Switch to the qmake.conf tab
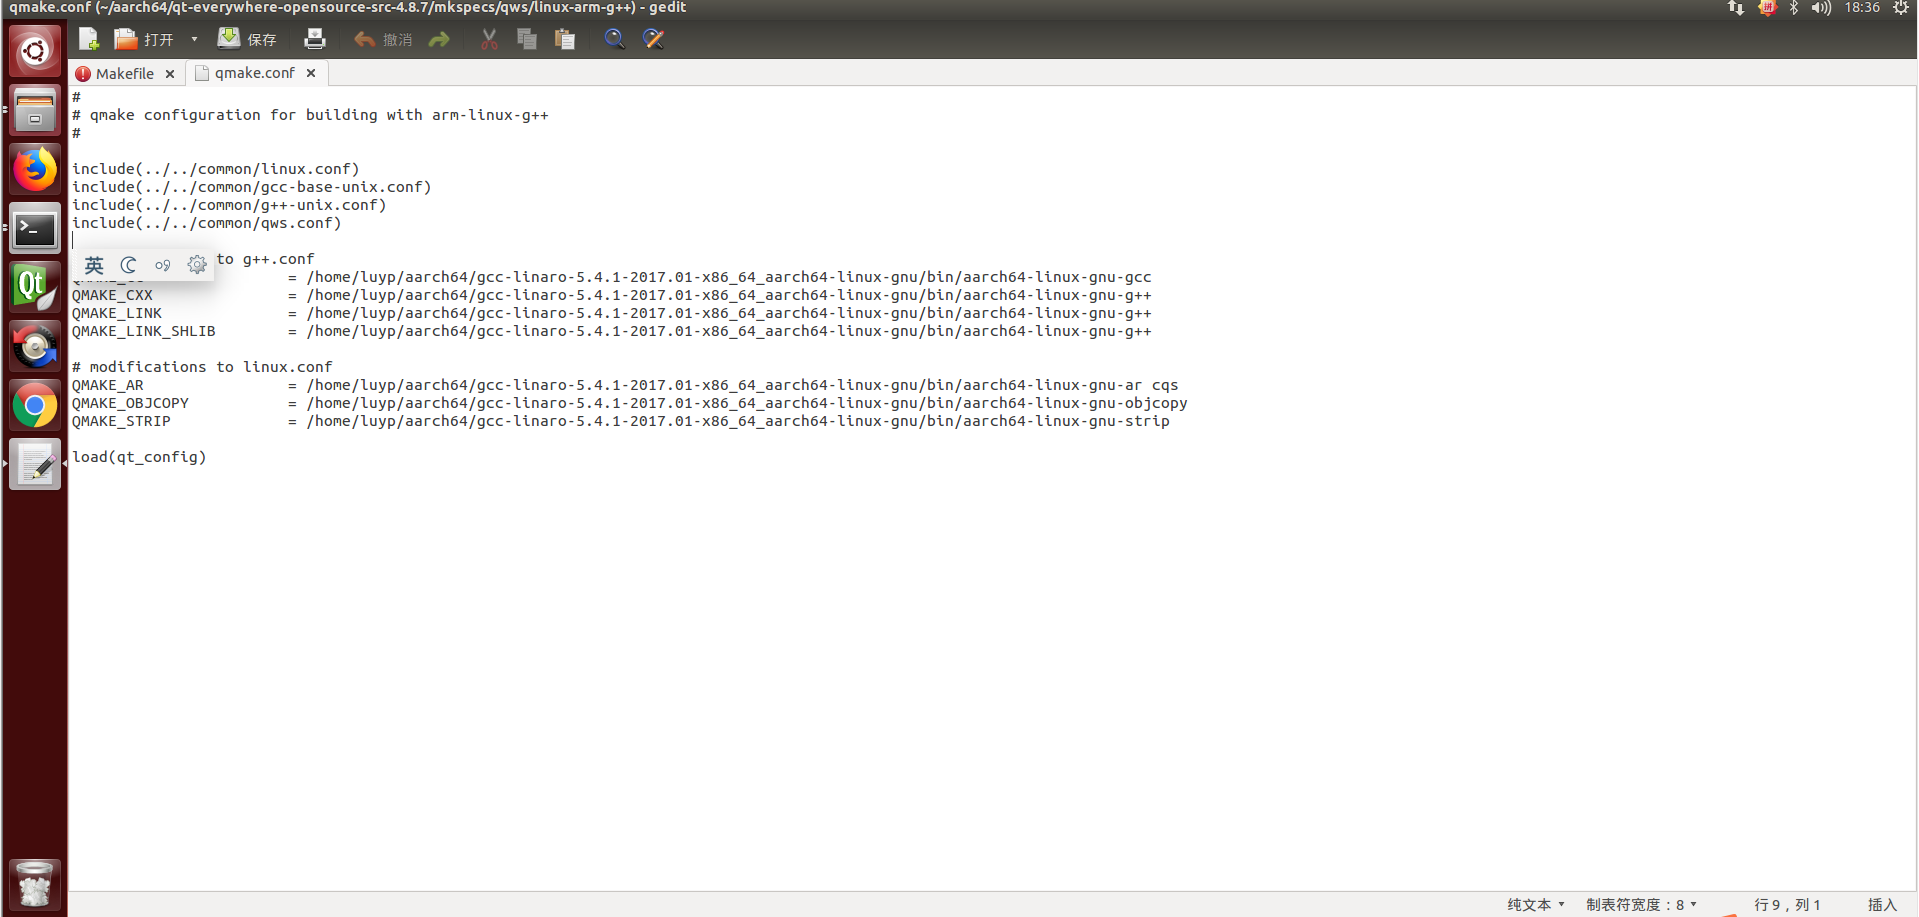1919x917 pixels. (x=254, y=73)
